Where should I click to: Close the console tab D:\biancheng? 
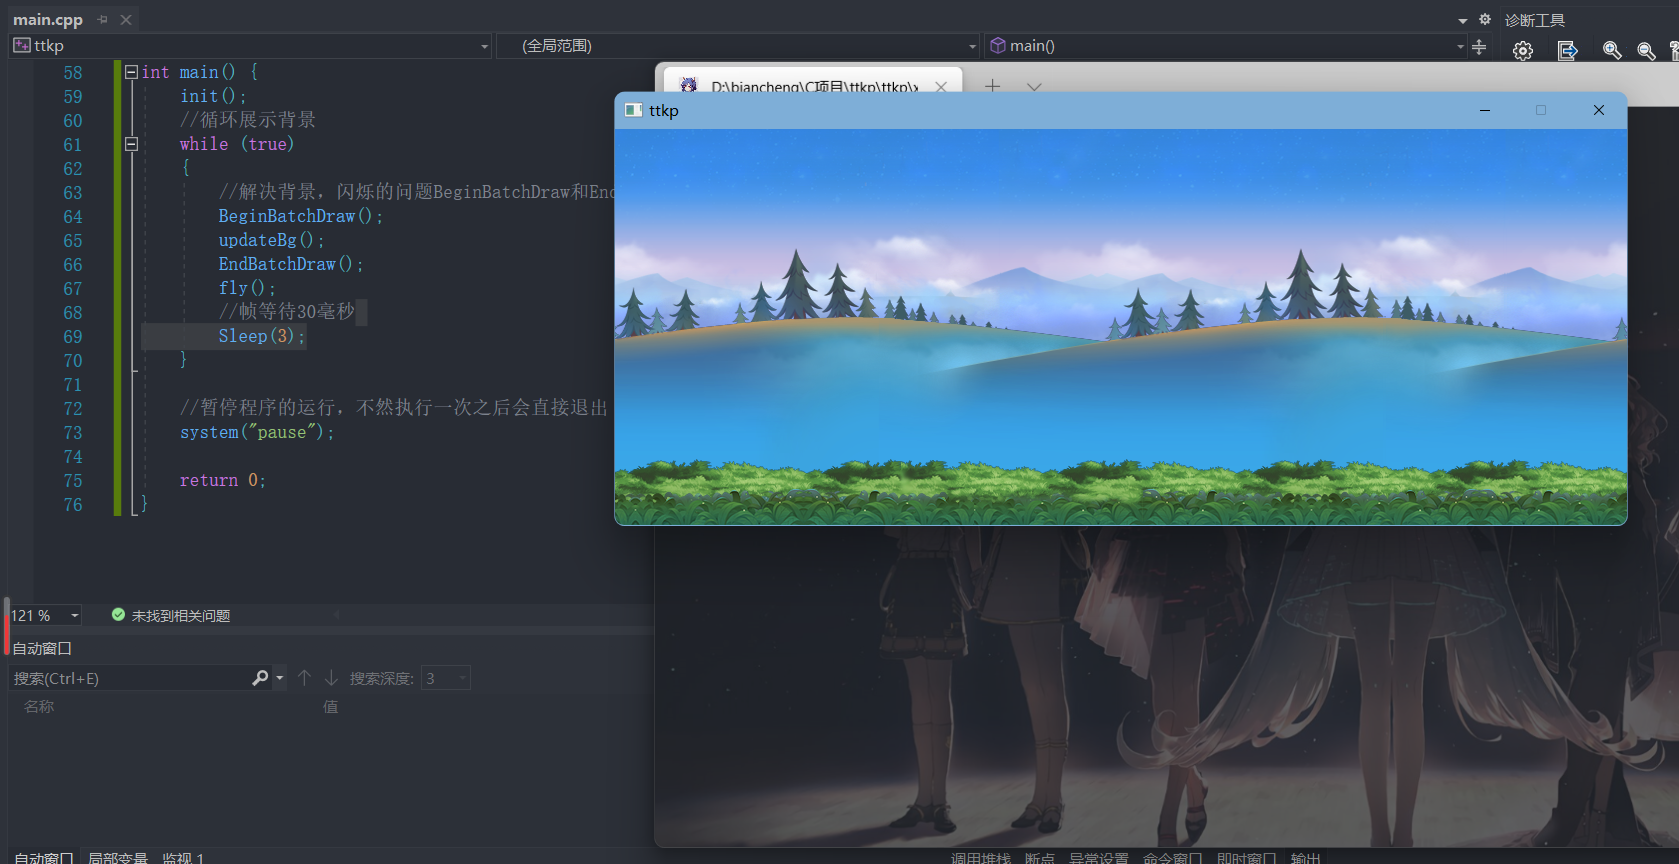[941, 86]
